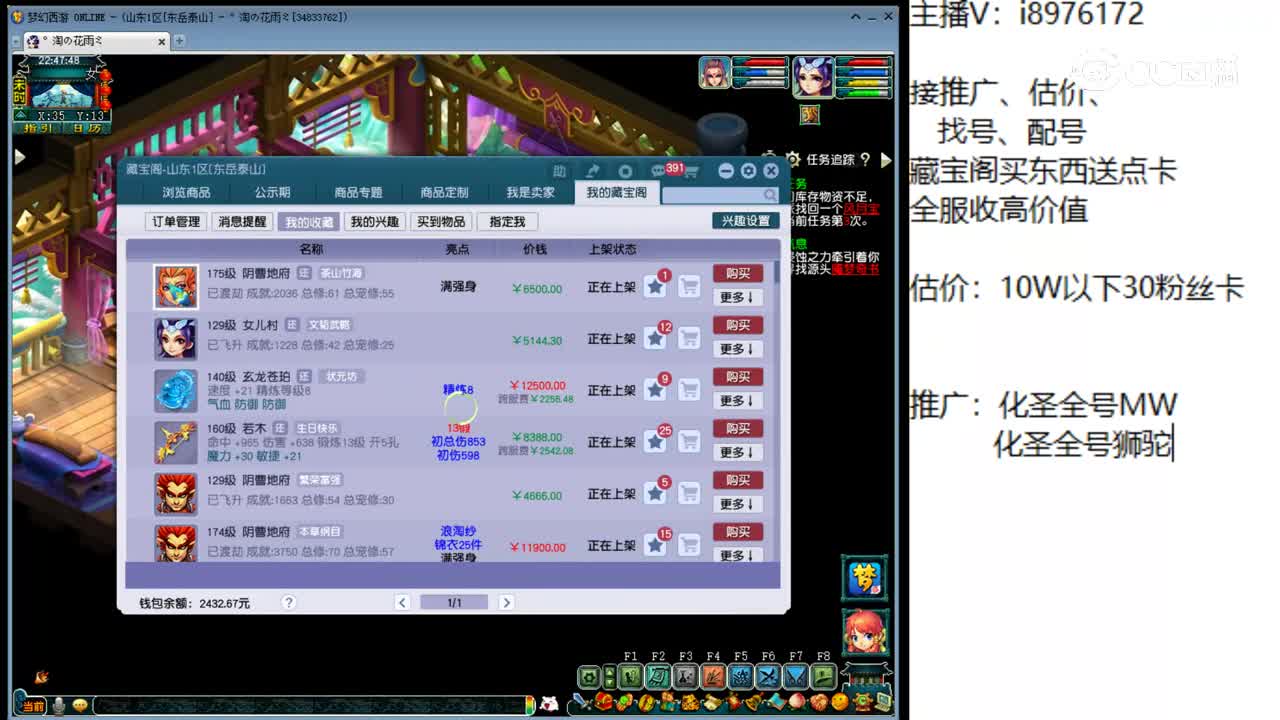Toggle the star on the 129级 女儿村 listing
Viewport: 1280px width, 720px height.
(657, 337)
